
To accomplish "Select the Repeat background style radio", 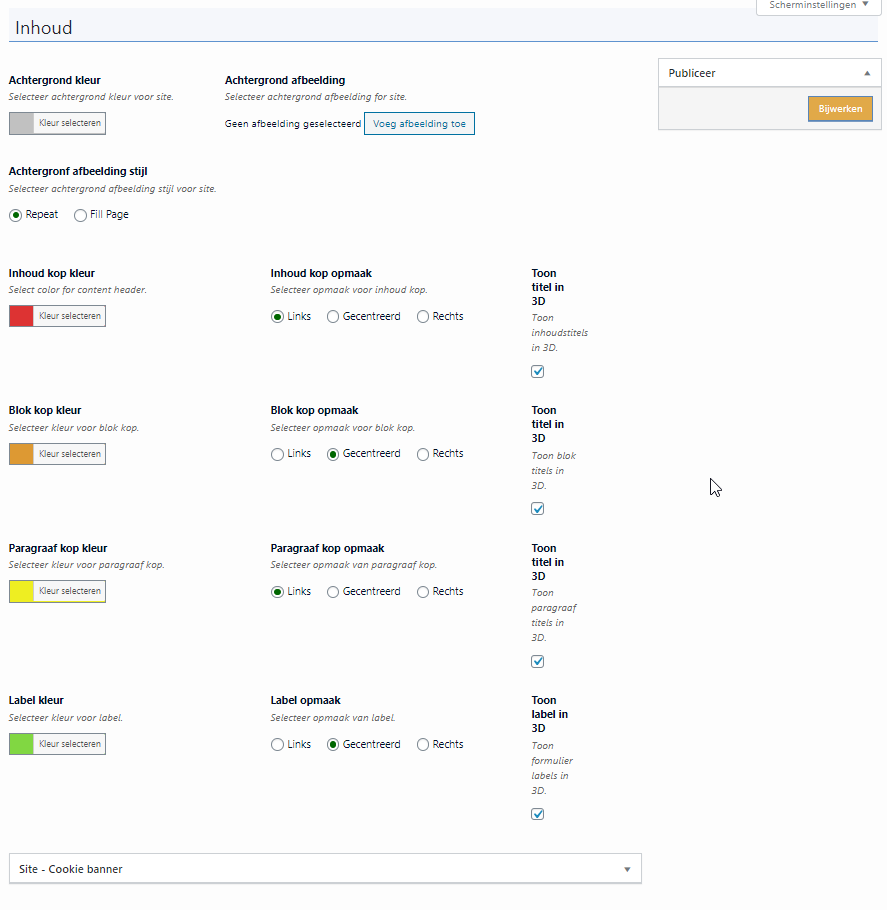I will pos(16,215).
